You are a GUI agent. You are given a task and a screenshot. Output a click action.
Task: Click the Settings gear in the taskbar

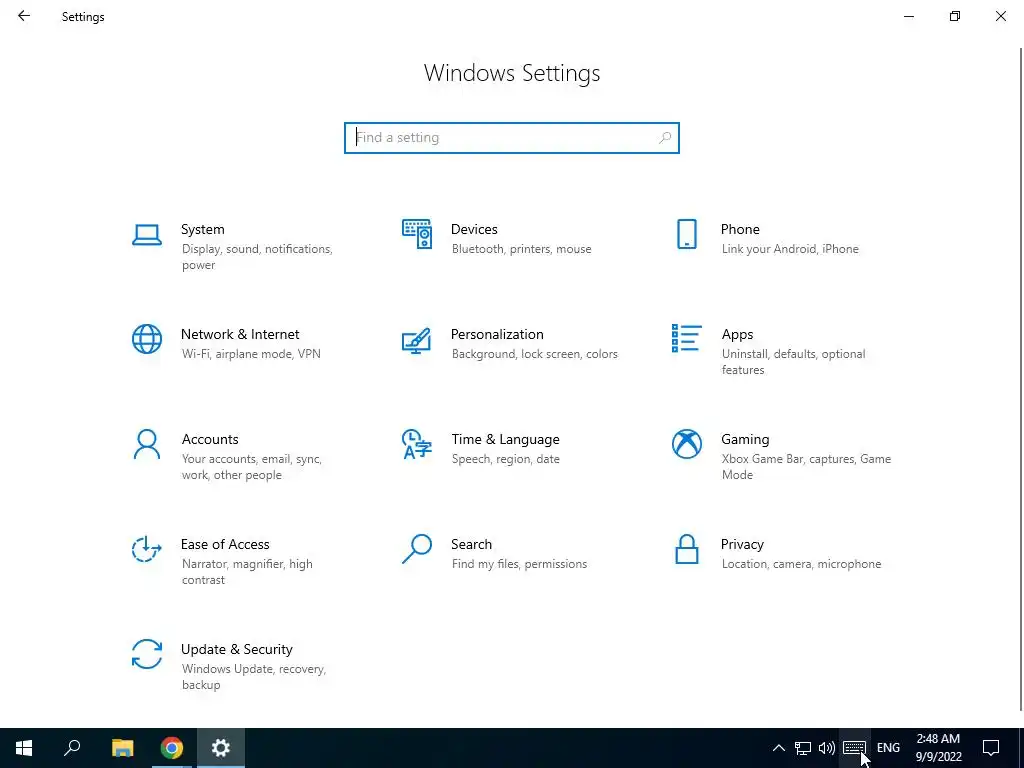point(221,748)
